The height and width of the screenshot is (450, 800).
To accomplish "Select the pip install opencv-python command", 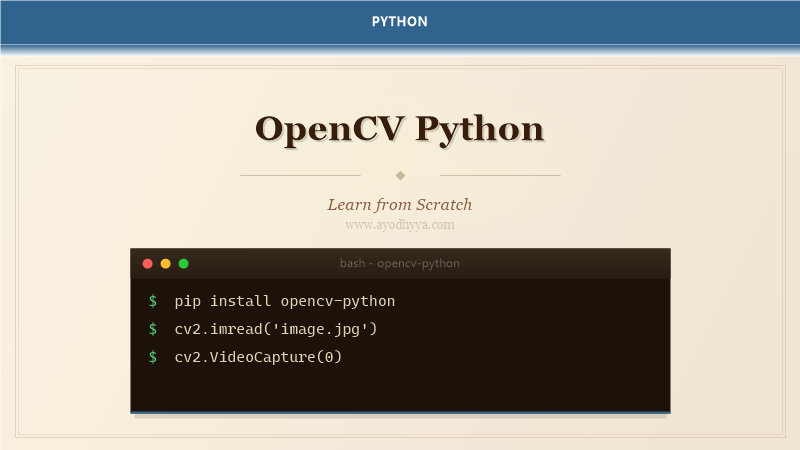I will [285, 301].
